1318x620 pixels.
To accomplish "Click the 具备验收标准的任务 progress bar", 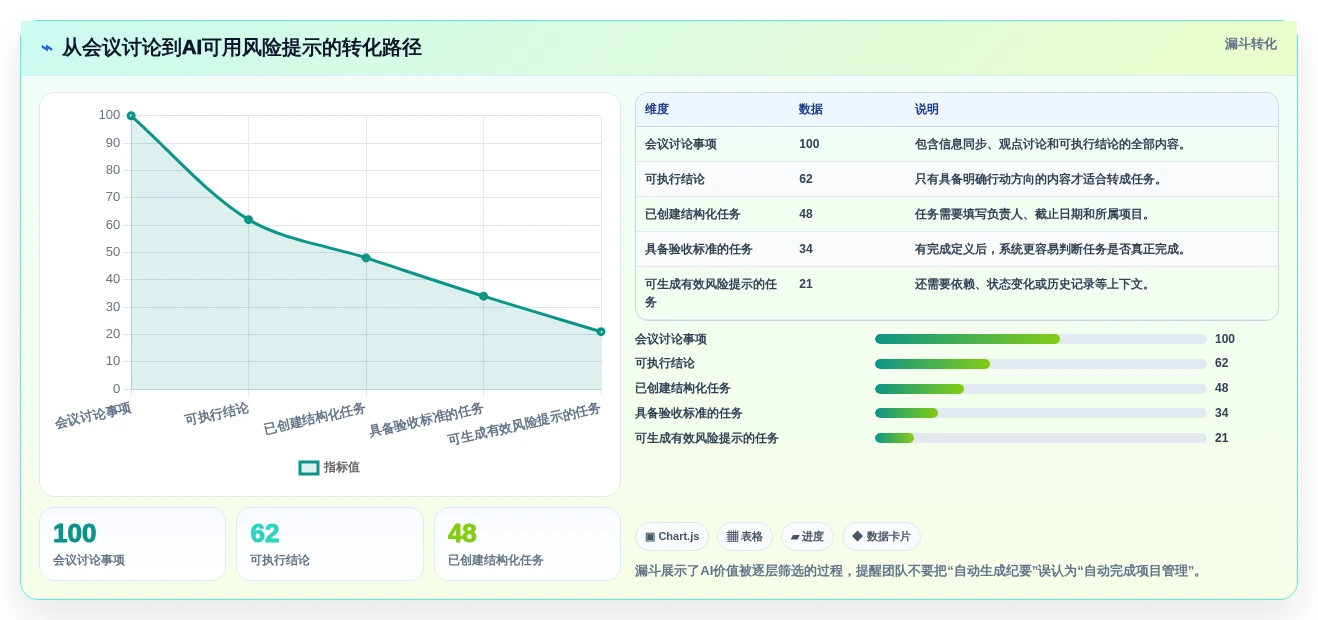I will (x=1041, y=413).
